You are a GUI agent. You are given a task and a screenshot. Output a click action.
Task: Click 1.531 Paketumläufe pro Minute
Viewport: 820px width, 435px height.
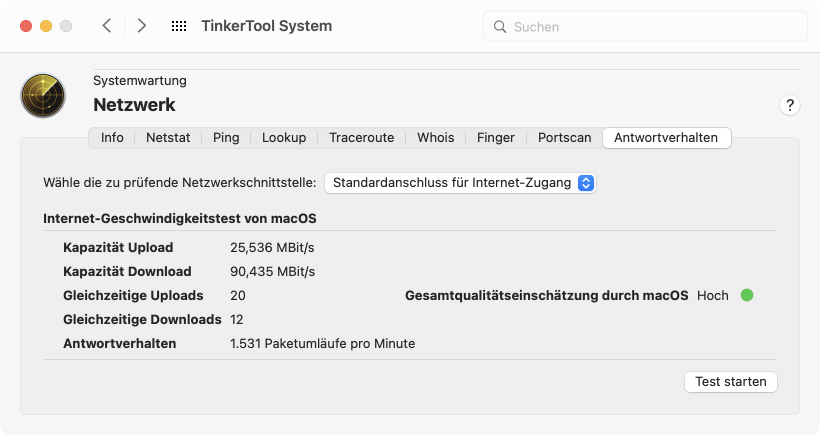(323, 344)
